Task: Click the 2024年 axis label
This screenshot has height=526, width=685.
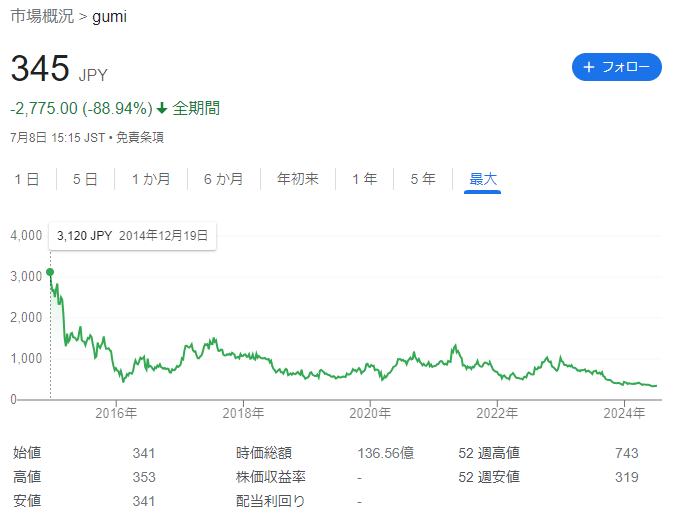Action: [624, 412]
